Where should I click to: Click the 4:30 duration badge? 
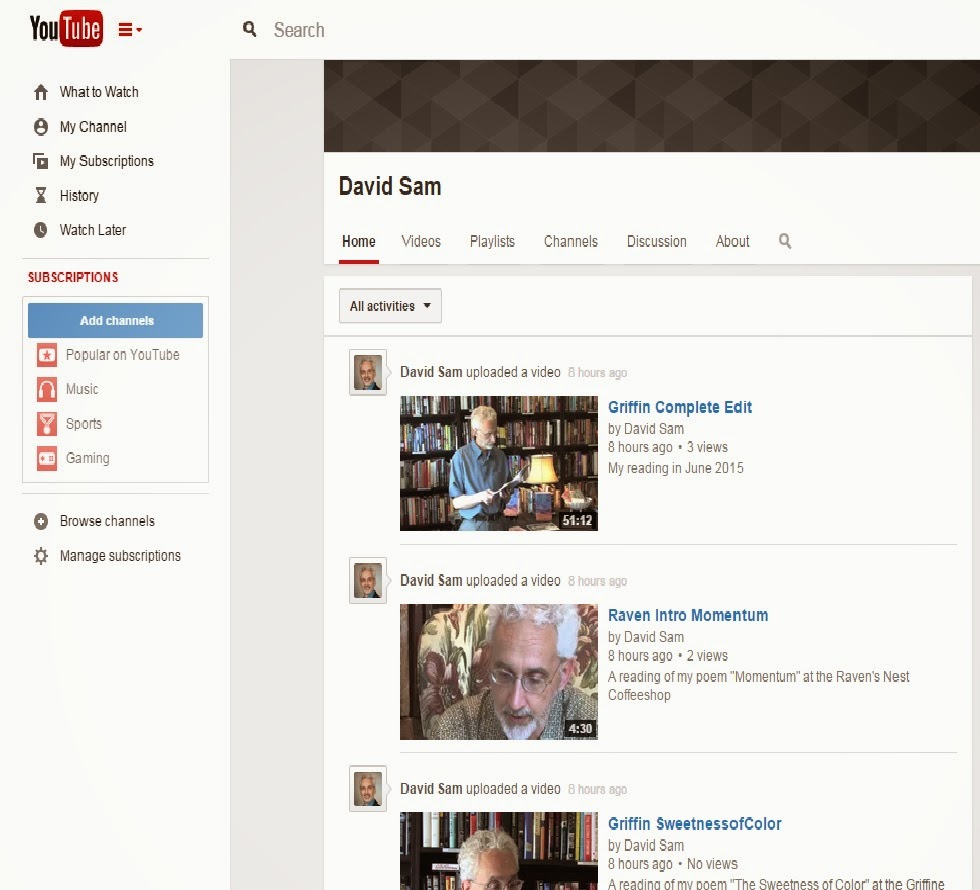[x=580, y=729]
